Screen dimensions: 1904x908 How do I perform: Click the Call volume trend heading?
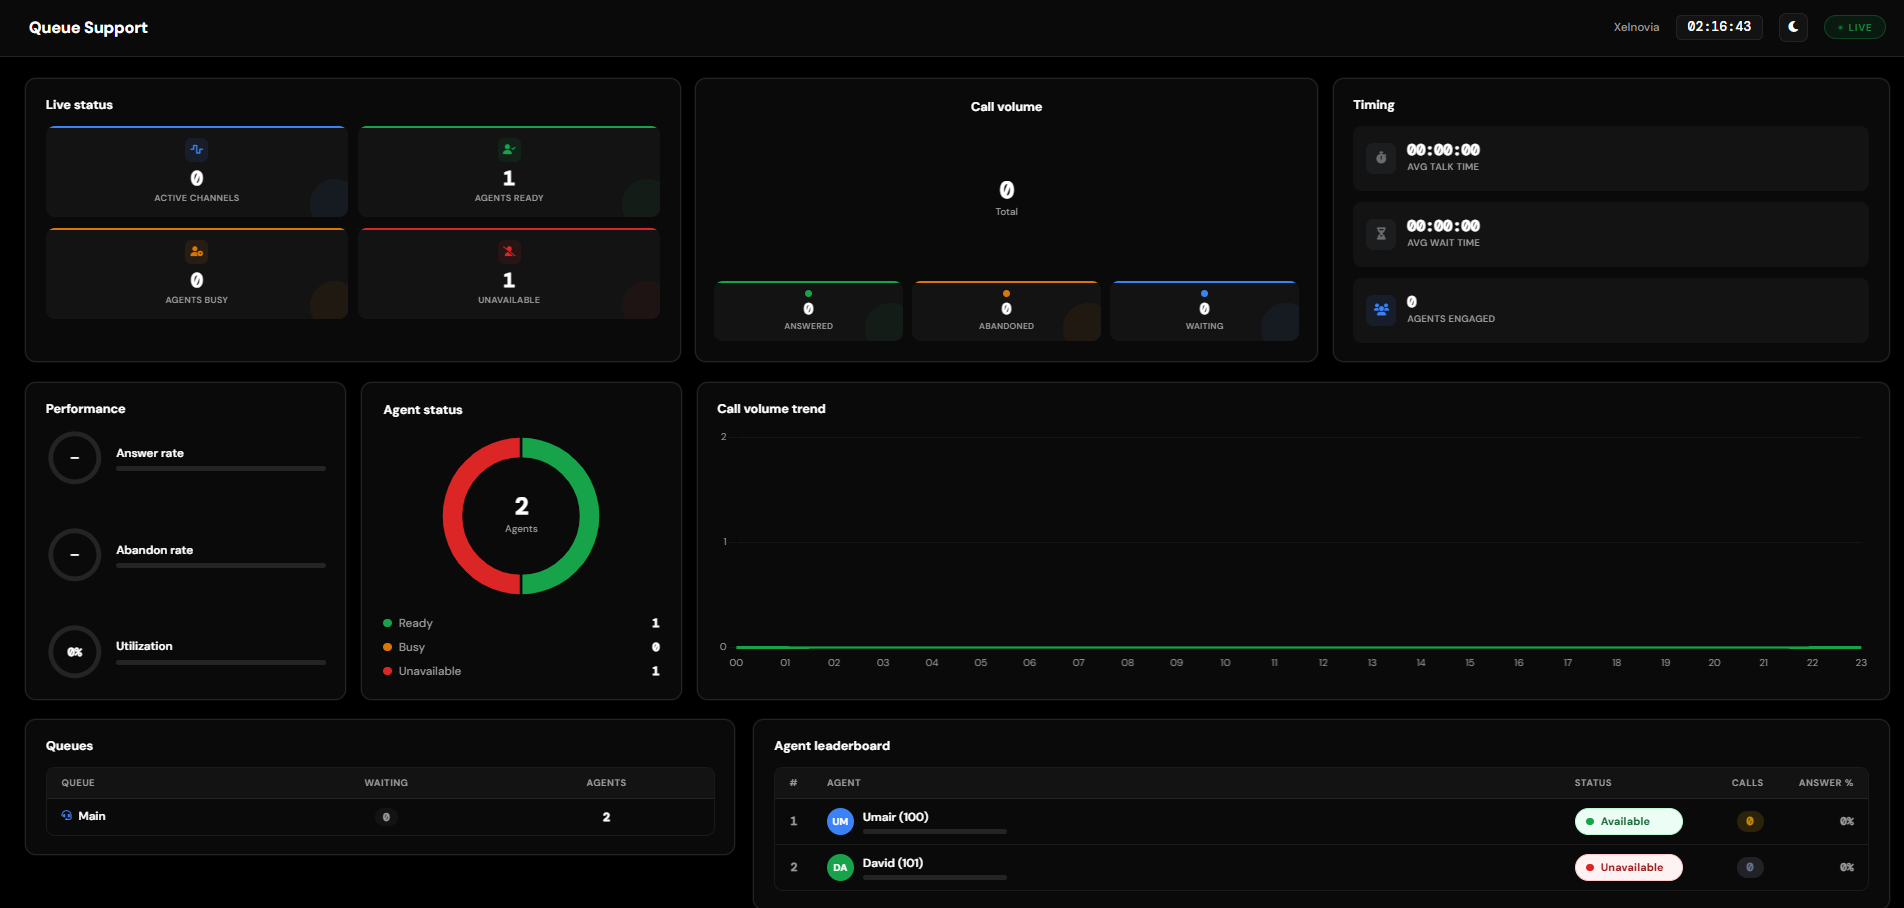(x=771, y=409)
